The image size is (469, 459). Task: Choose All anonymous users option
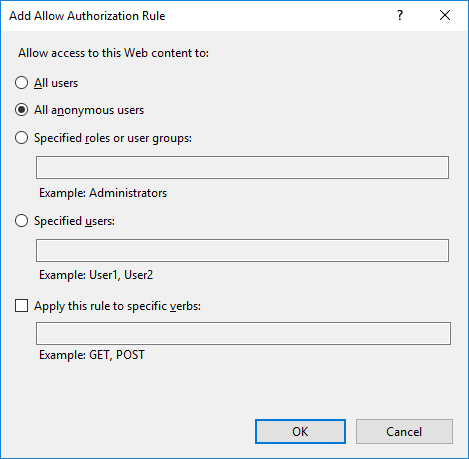click(21, 110)
